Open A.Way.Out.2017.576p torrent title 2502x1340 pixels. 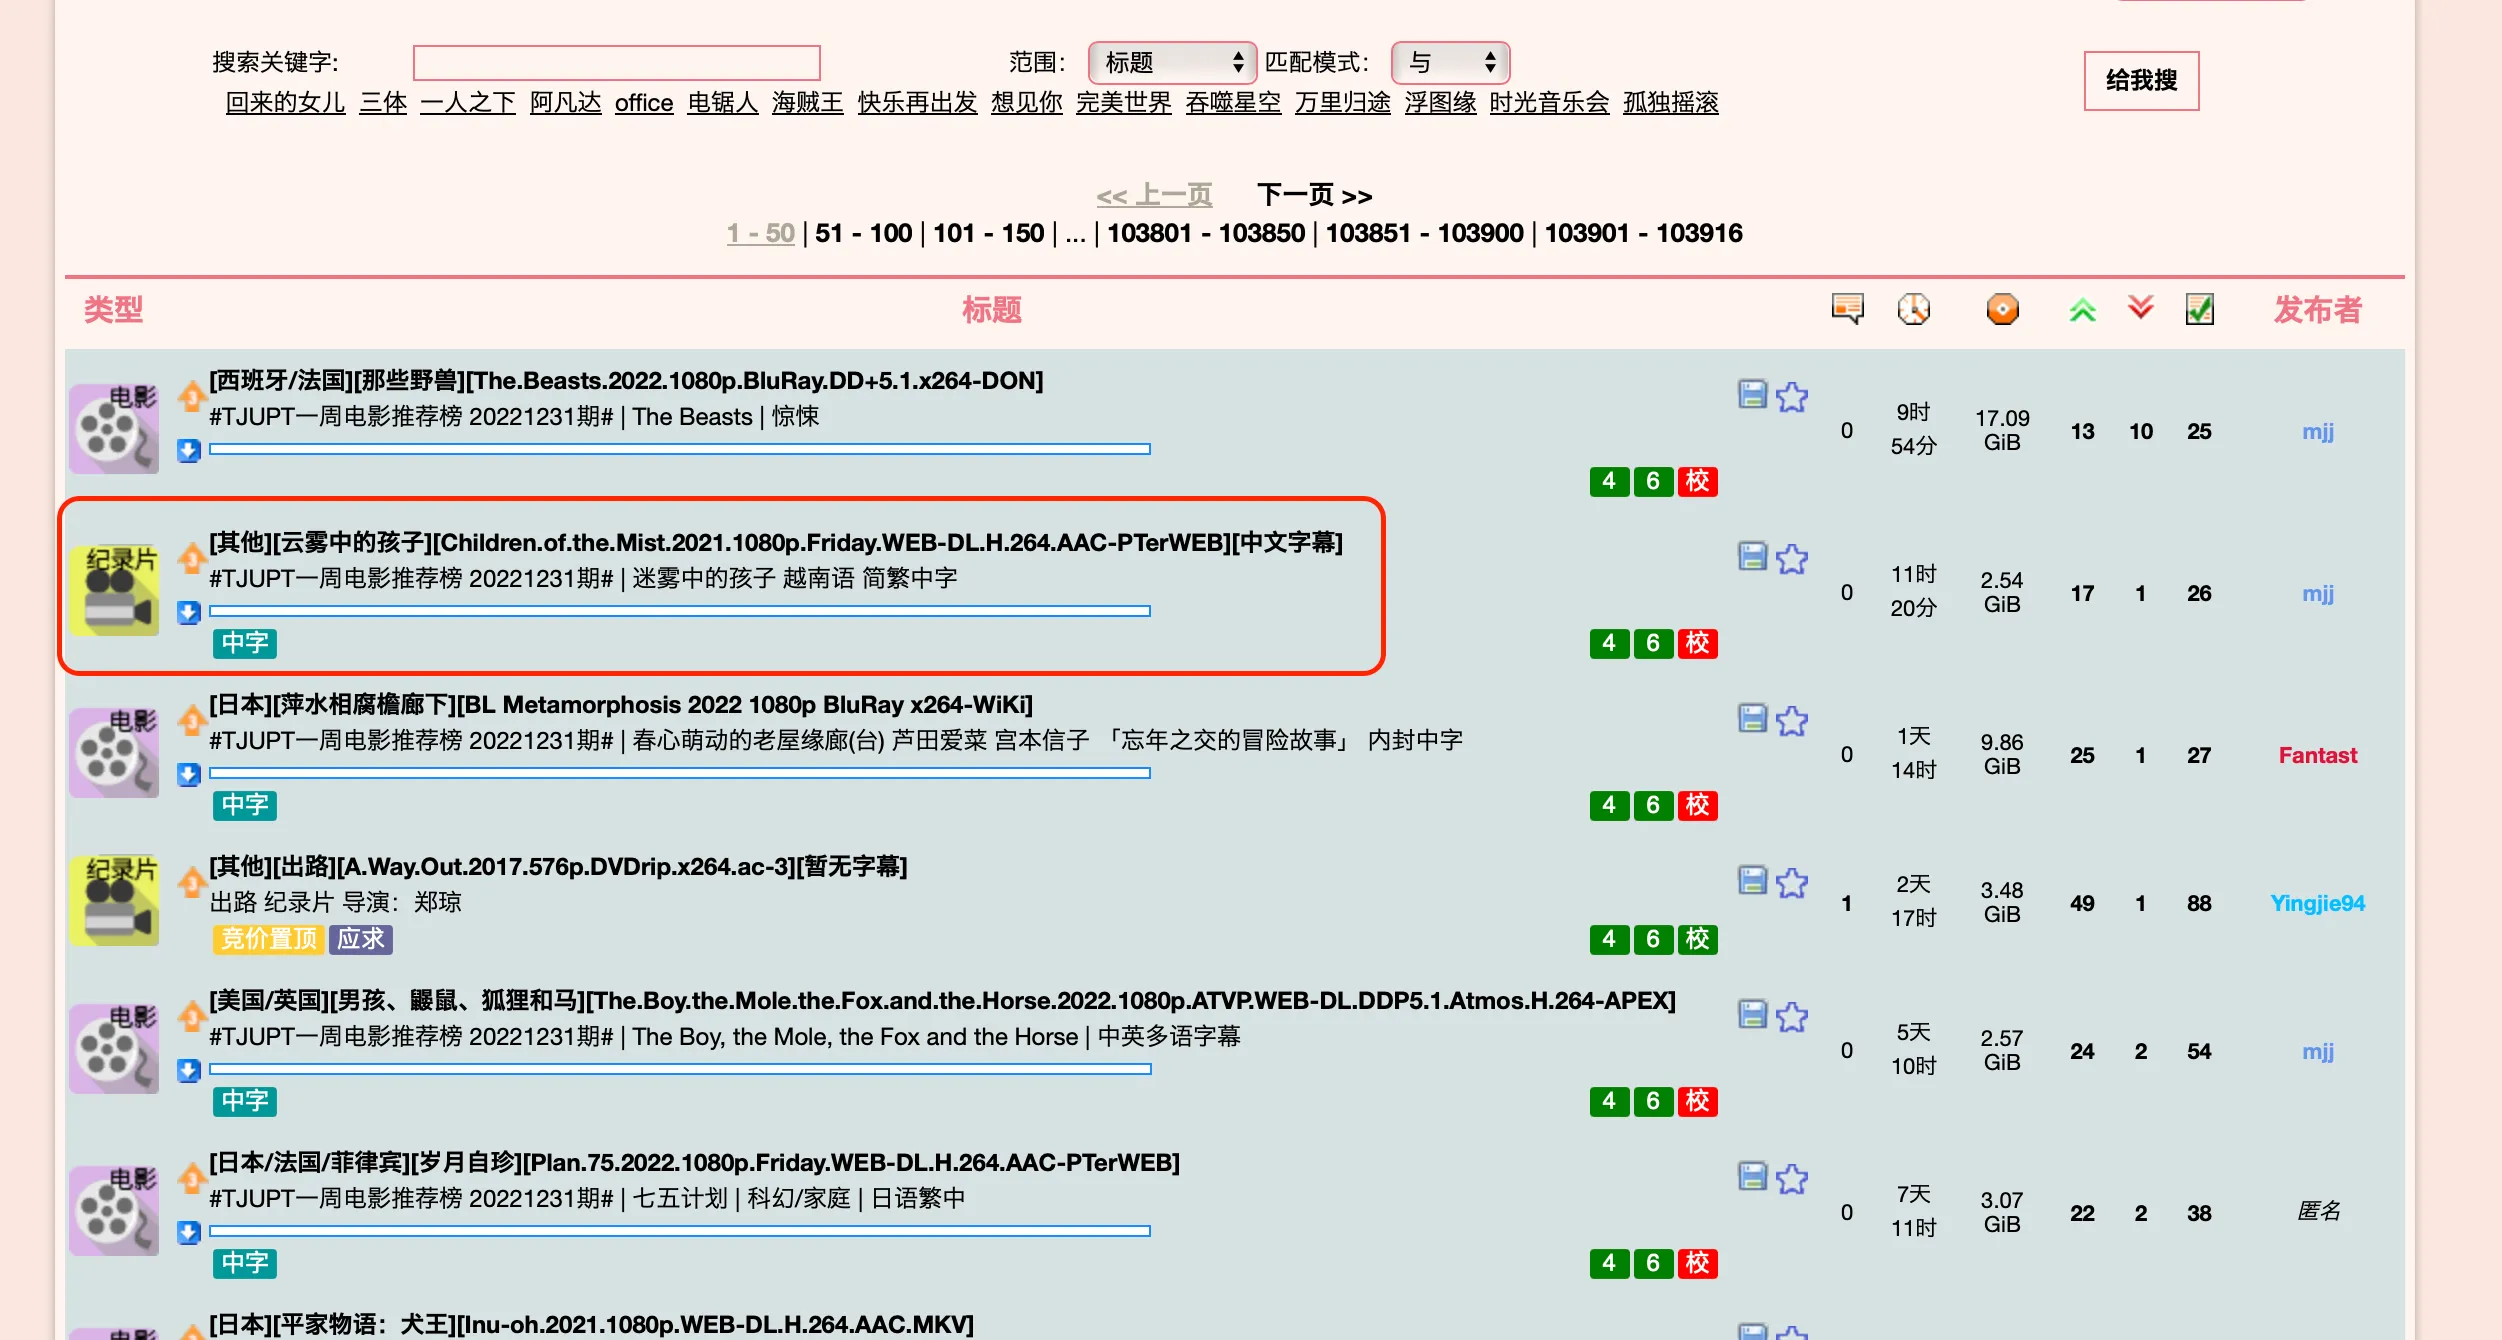558,866
